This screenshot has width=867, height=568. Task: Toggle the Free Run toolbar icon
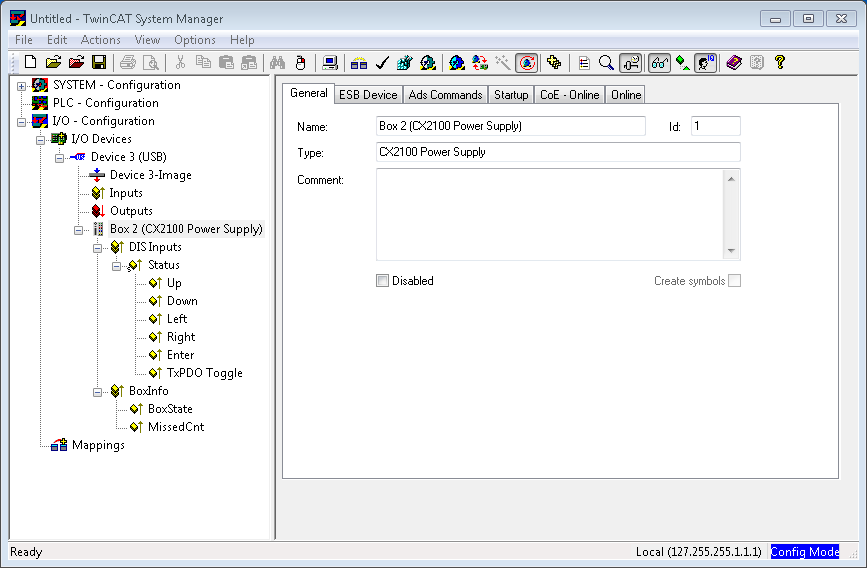(527, 62)
